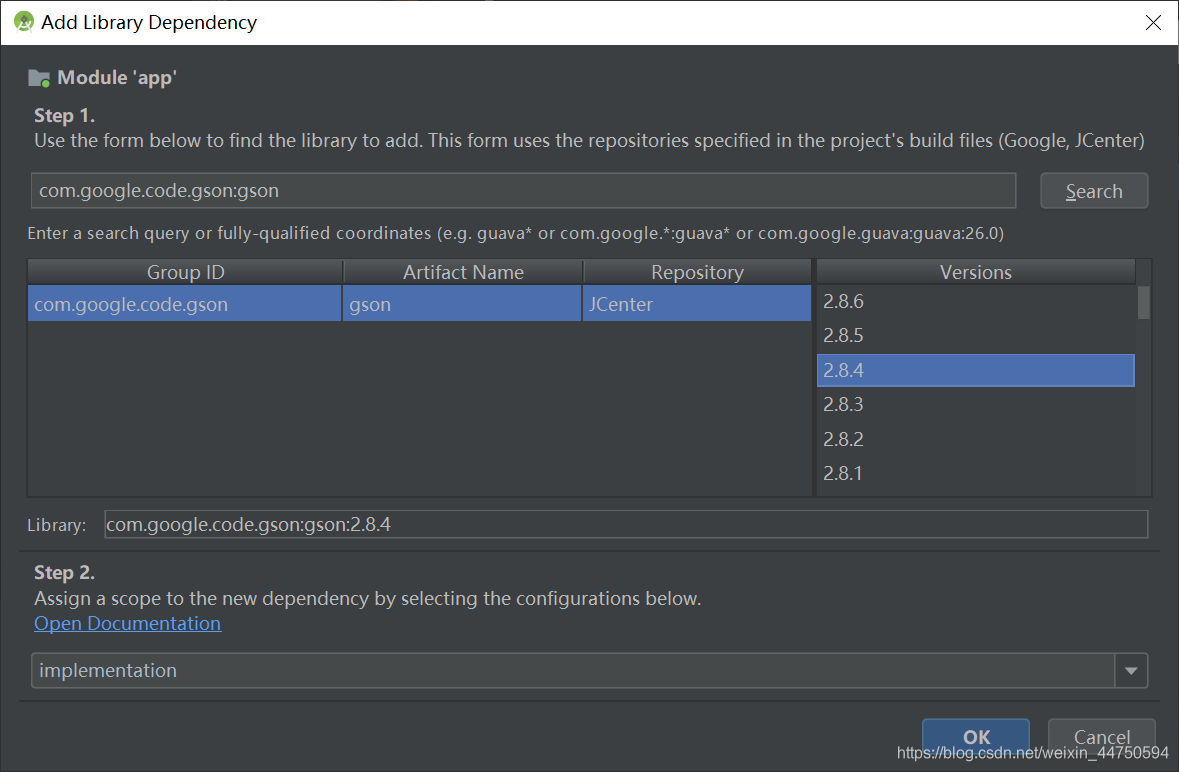Confirm with the OK button
This screenshot has height=772, width=1179.
(976, 737)
